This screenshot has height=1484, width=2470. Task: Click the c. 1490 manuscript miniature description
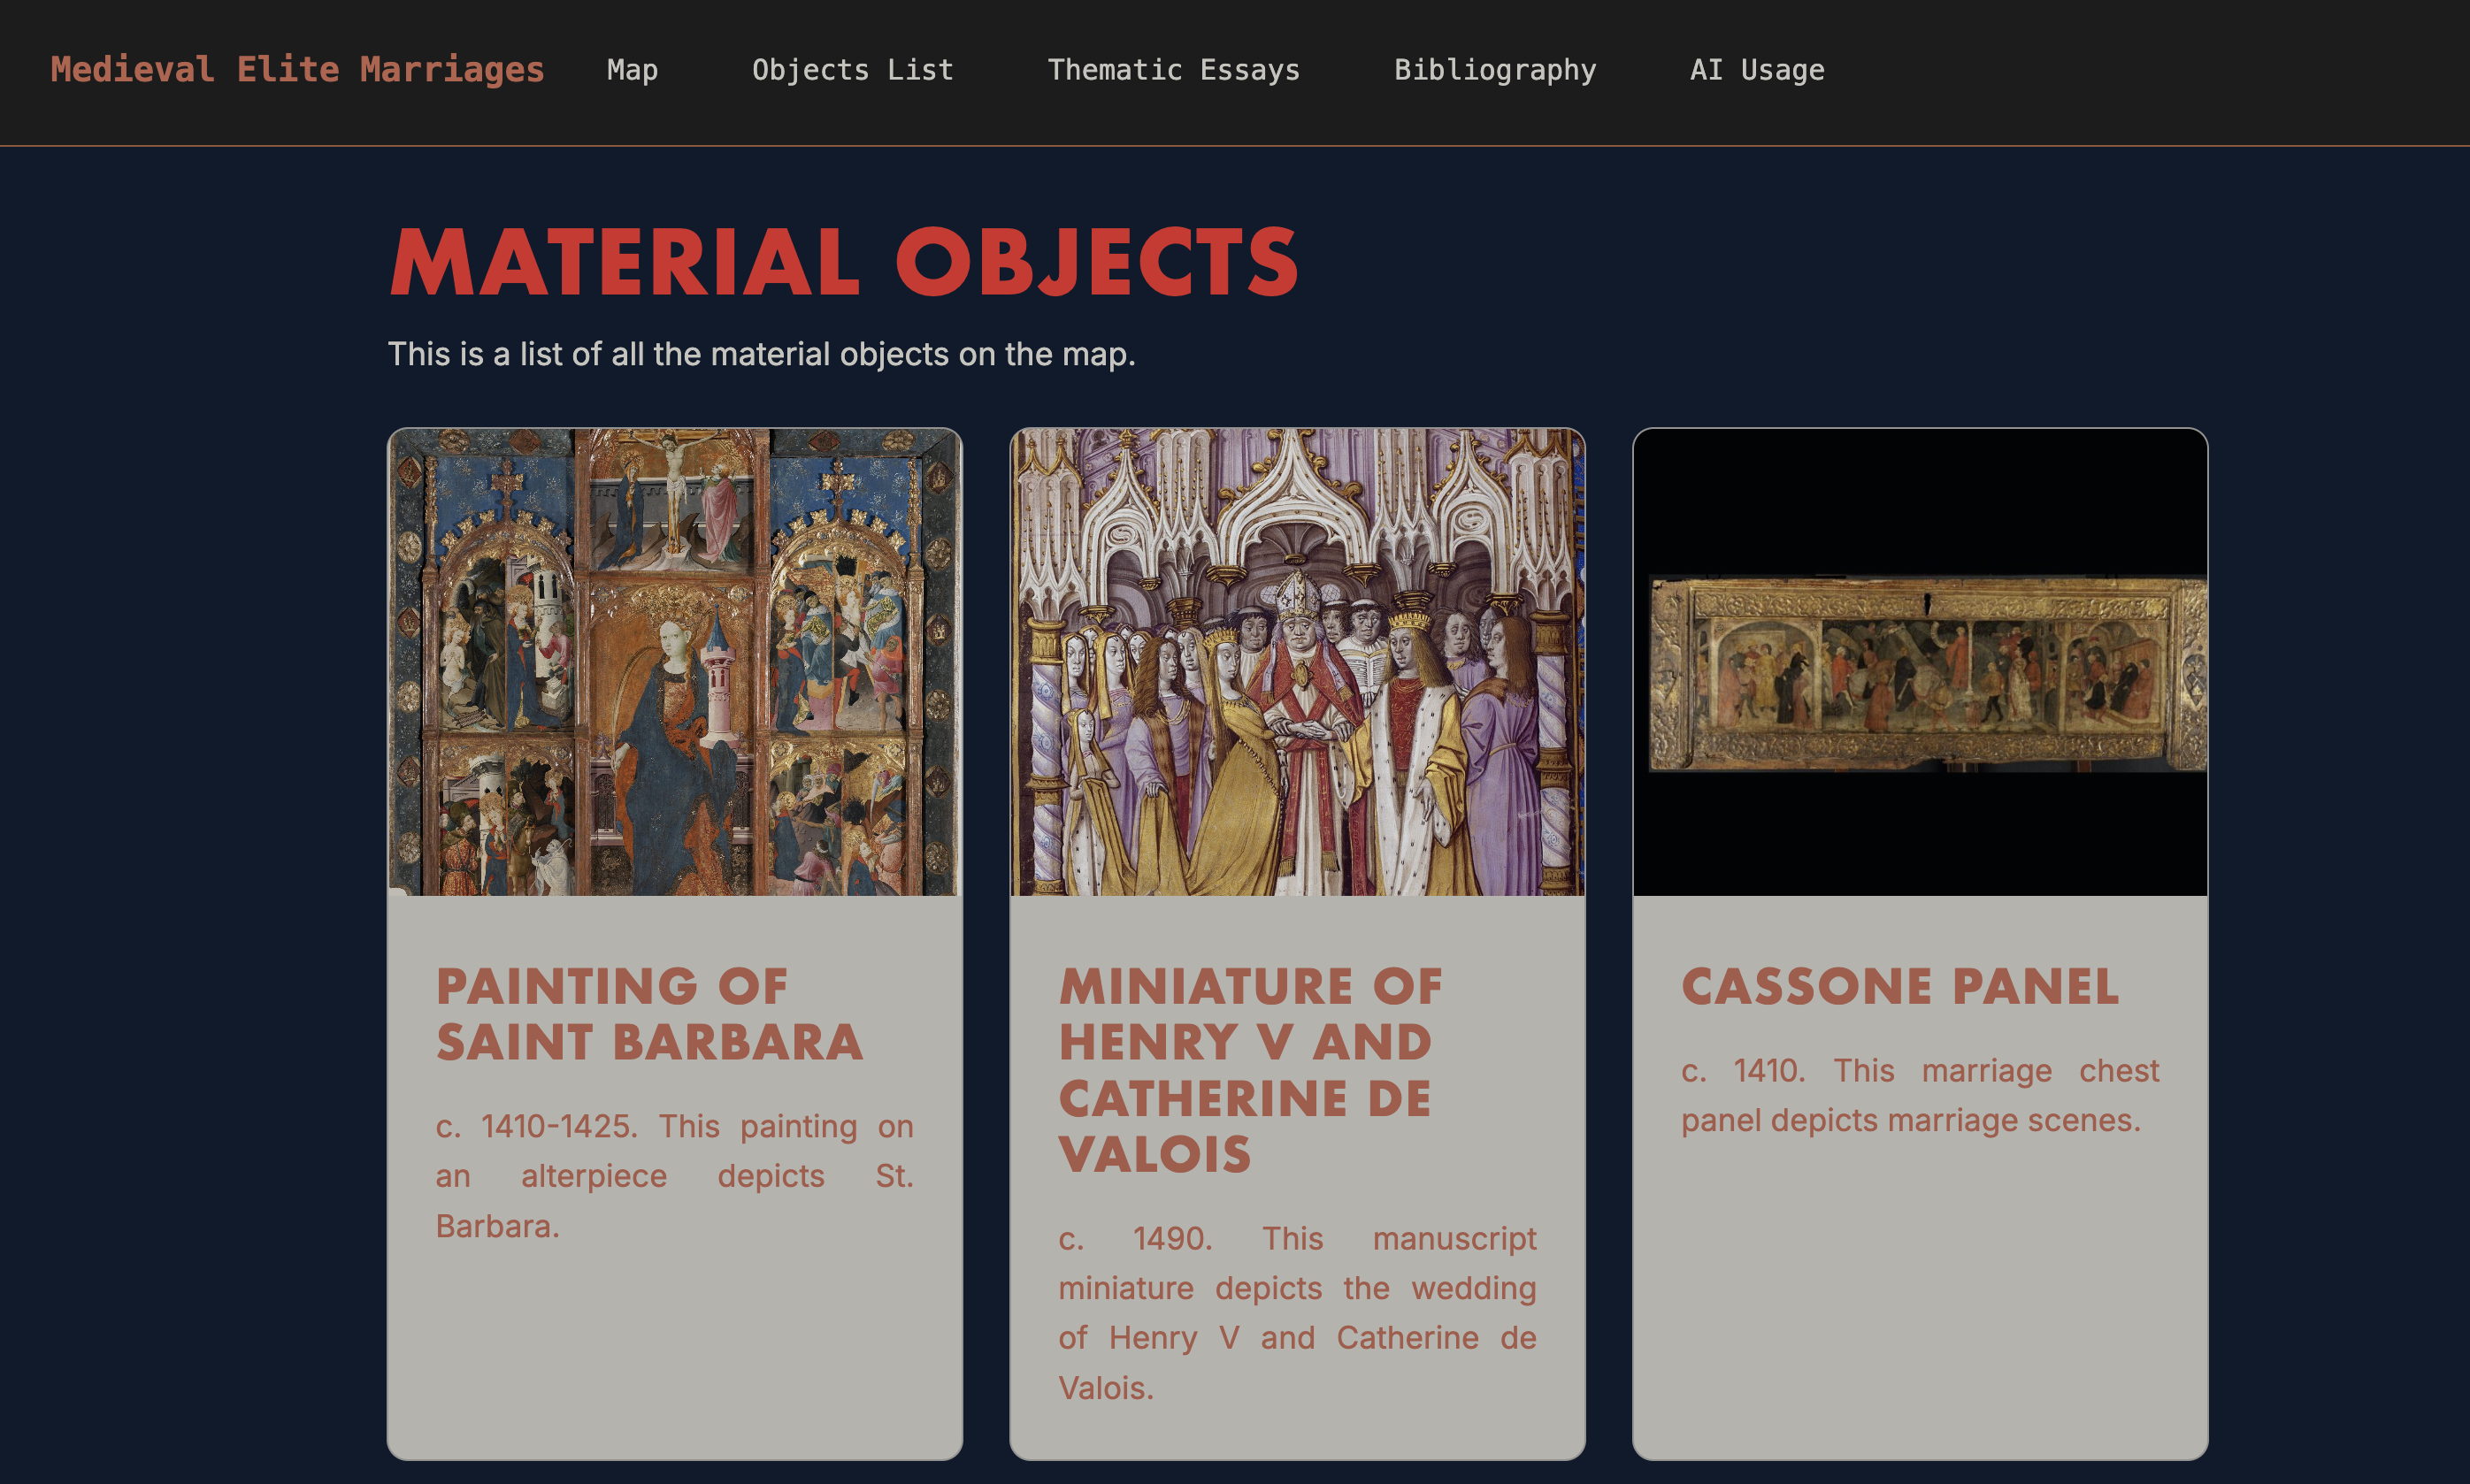[x=1297, y=1312]
